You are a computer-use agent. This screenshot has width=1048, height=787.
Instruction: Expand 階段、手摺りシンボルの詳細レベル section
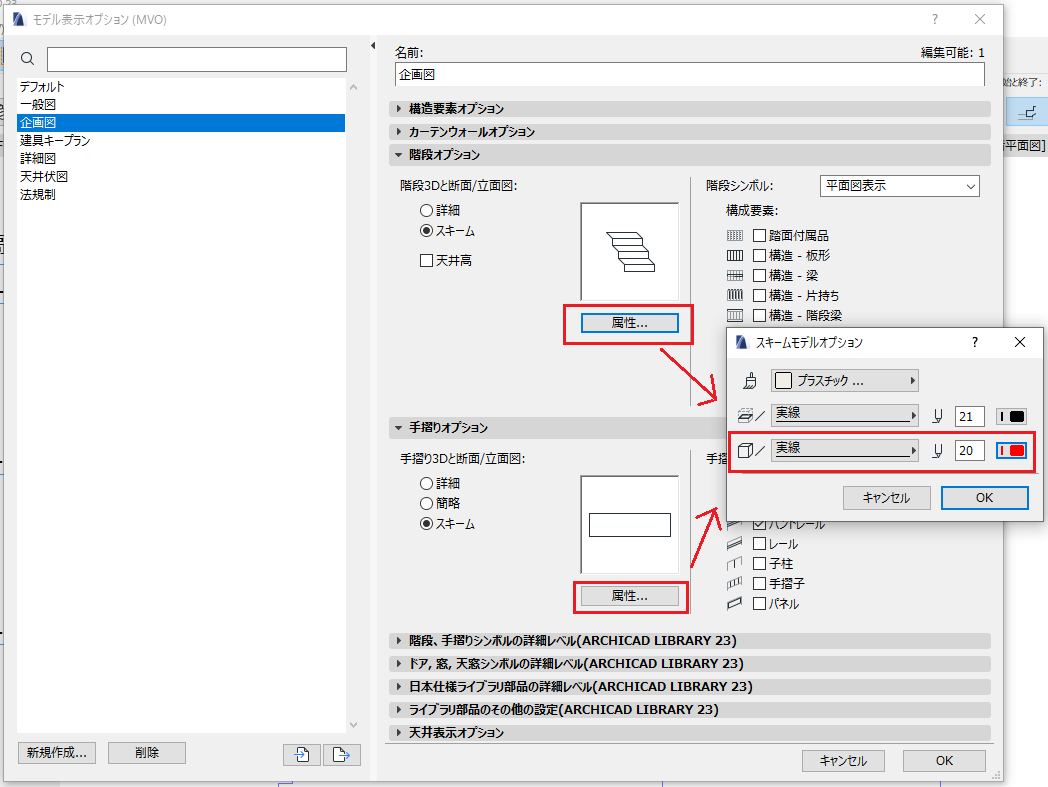pos(690,641)
